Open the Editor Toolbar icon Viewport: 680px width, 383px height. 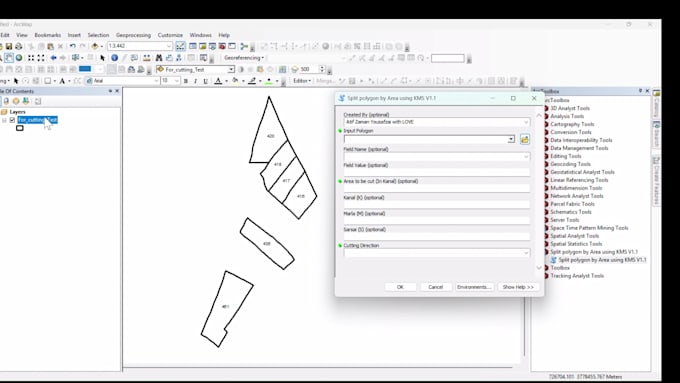click(180, 46)
